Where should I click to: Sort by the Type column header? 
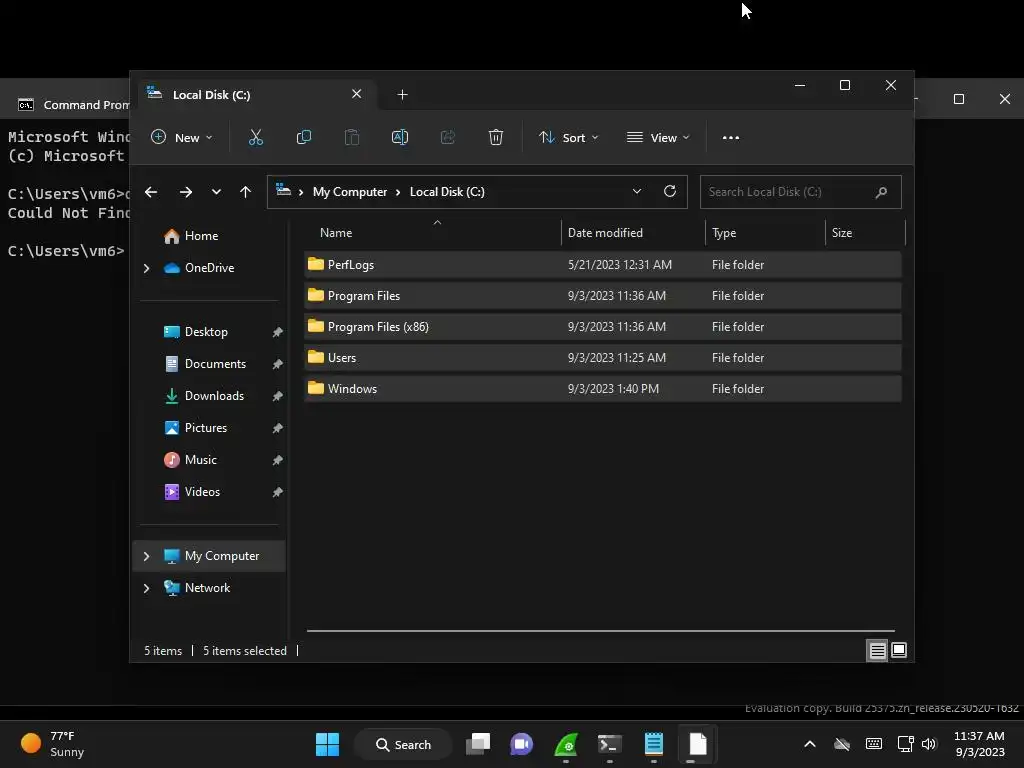coord(765,233)
